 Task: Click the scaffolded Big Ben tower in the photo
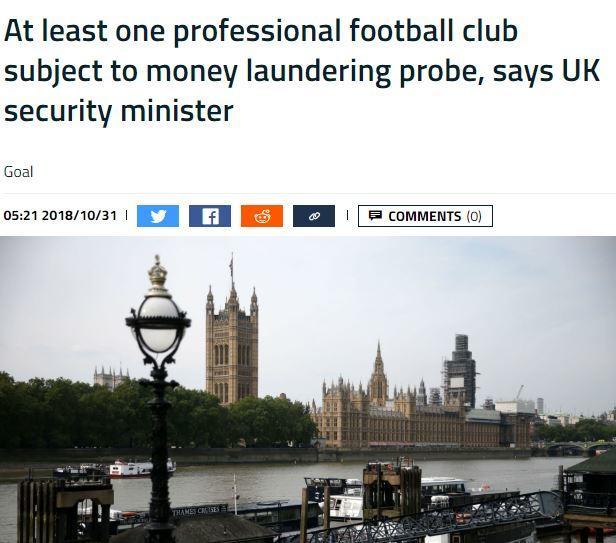click(460, 371)
